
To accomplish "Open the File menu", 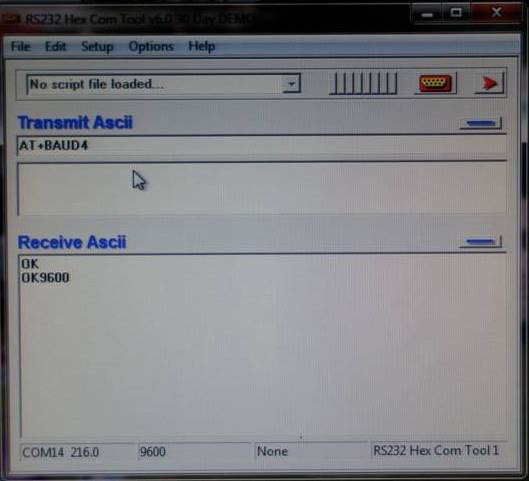I will coord(21,46).
